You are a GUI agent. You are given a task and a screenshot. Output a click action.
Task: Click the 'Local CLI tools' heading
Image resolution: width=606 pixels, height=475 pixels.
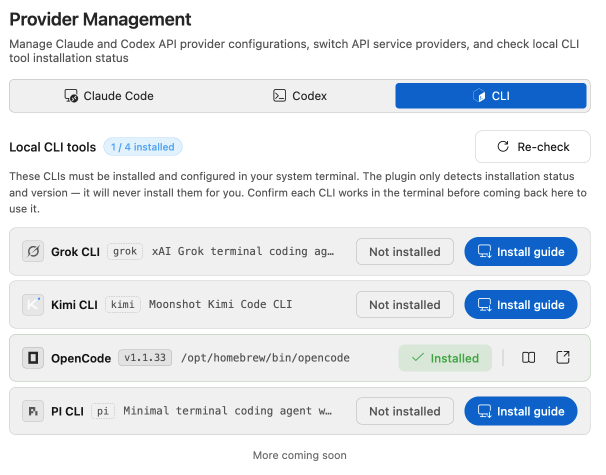pyautogui.click(x=53, y=147)
